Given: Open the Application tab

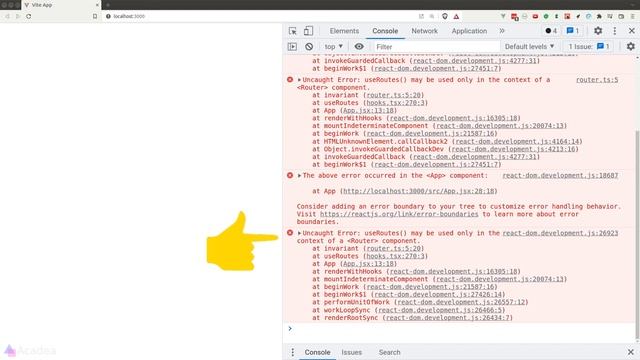Looking at the screenshot, I should coord(469,31).
